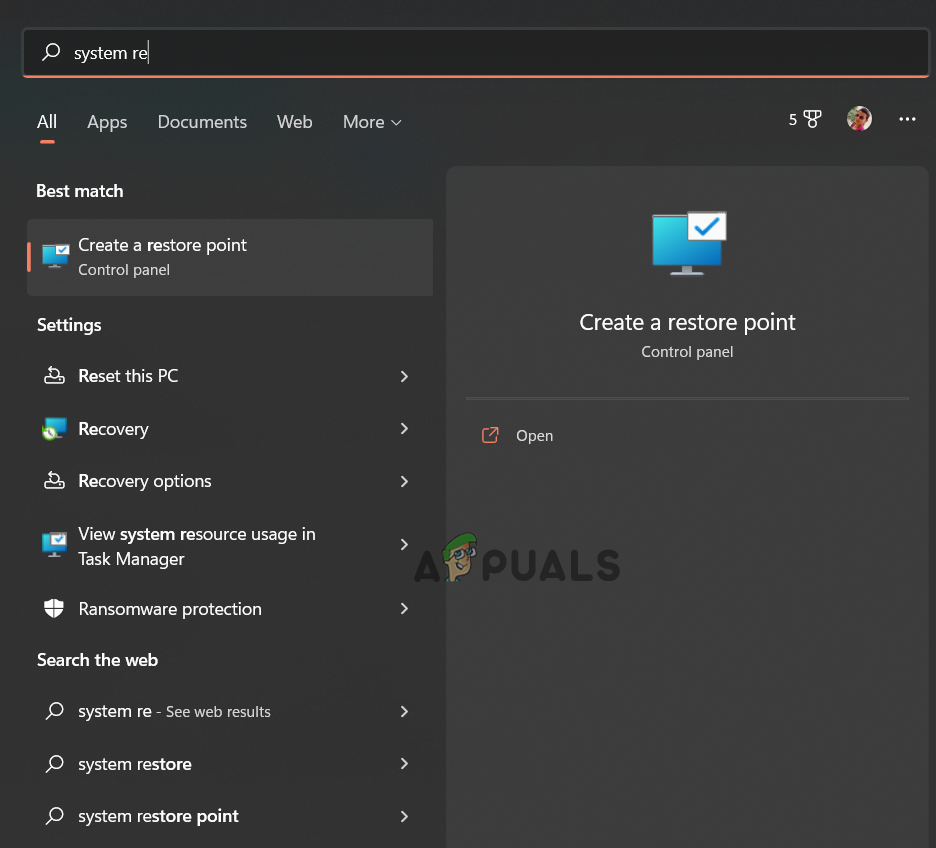Viewport: 936px width, 848px height.
Task: Switch to the Apps tab
Action: [107, 122]
